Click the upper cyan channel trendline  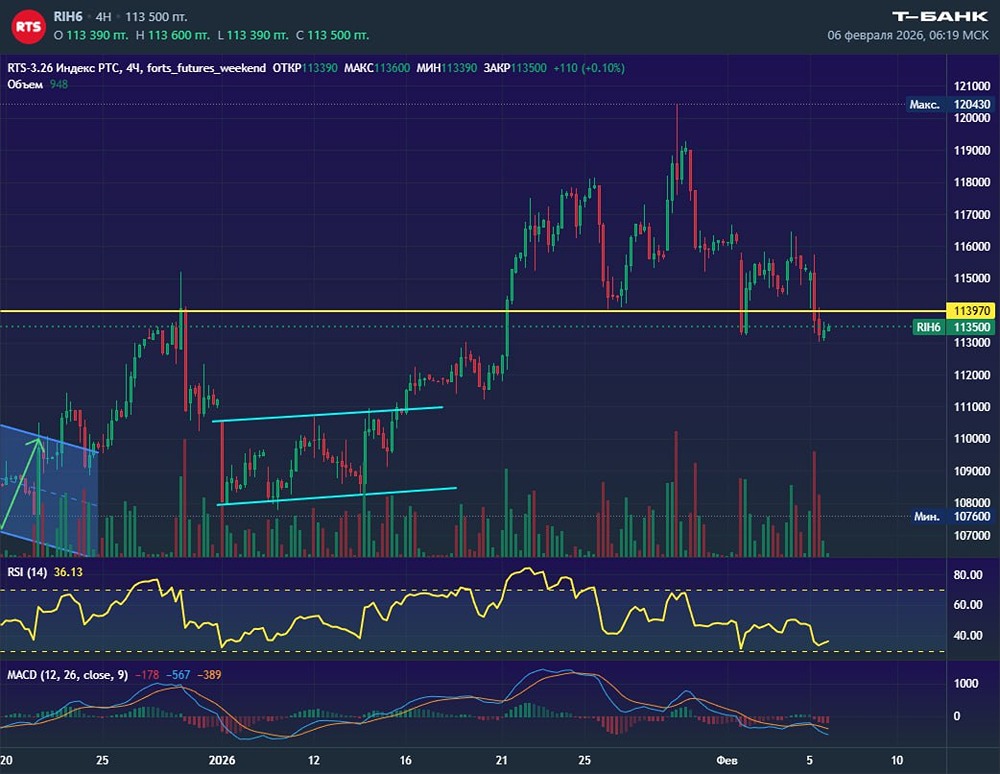click(x=327, y=414)
